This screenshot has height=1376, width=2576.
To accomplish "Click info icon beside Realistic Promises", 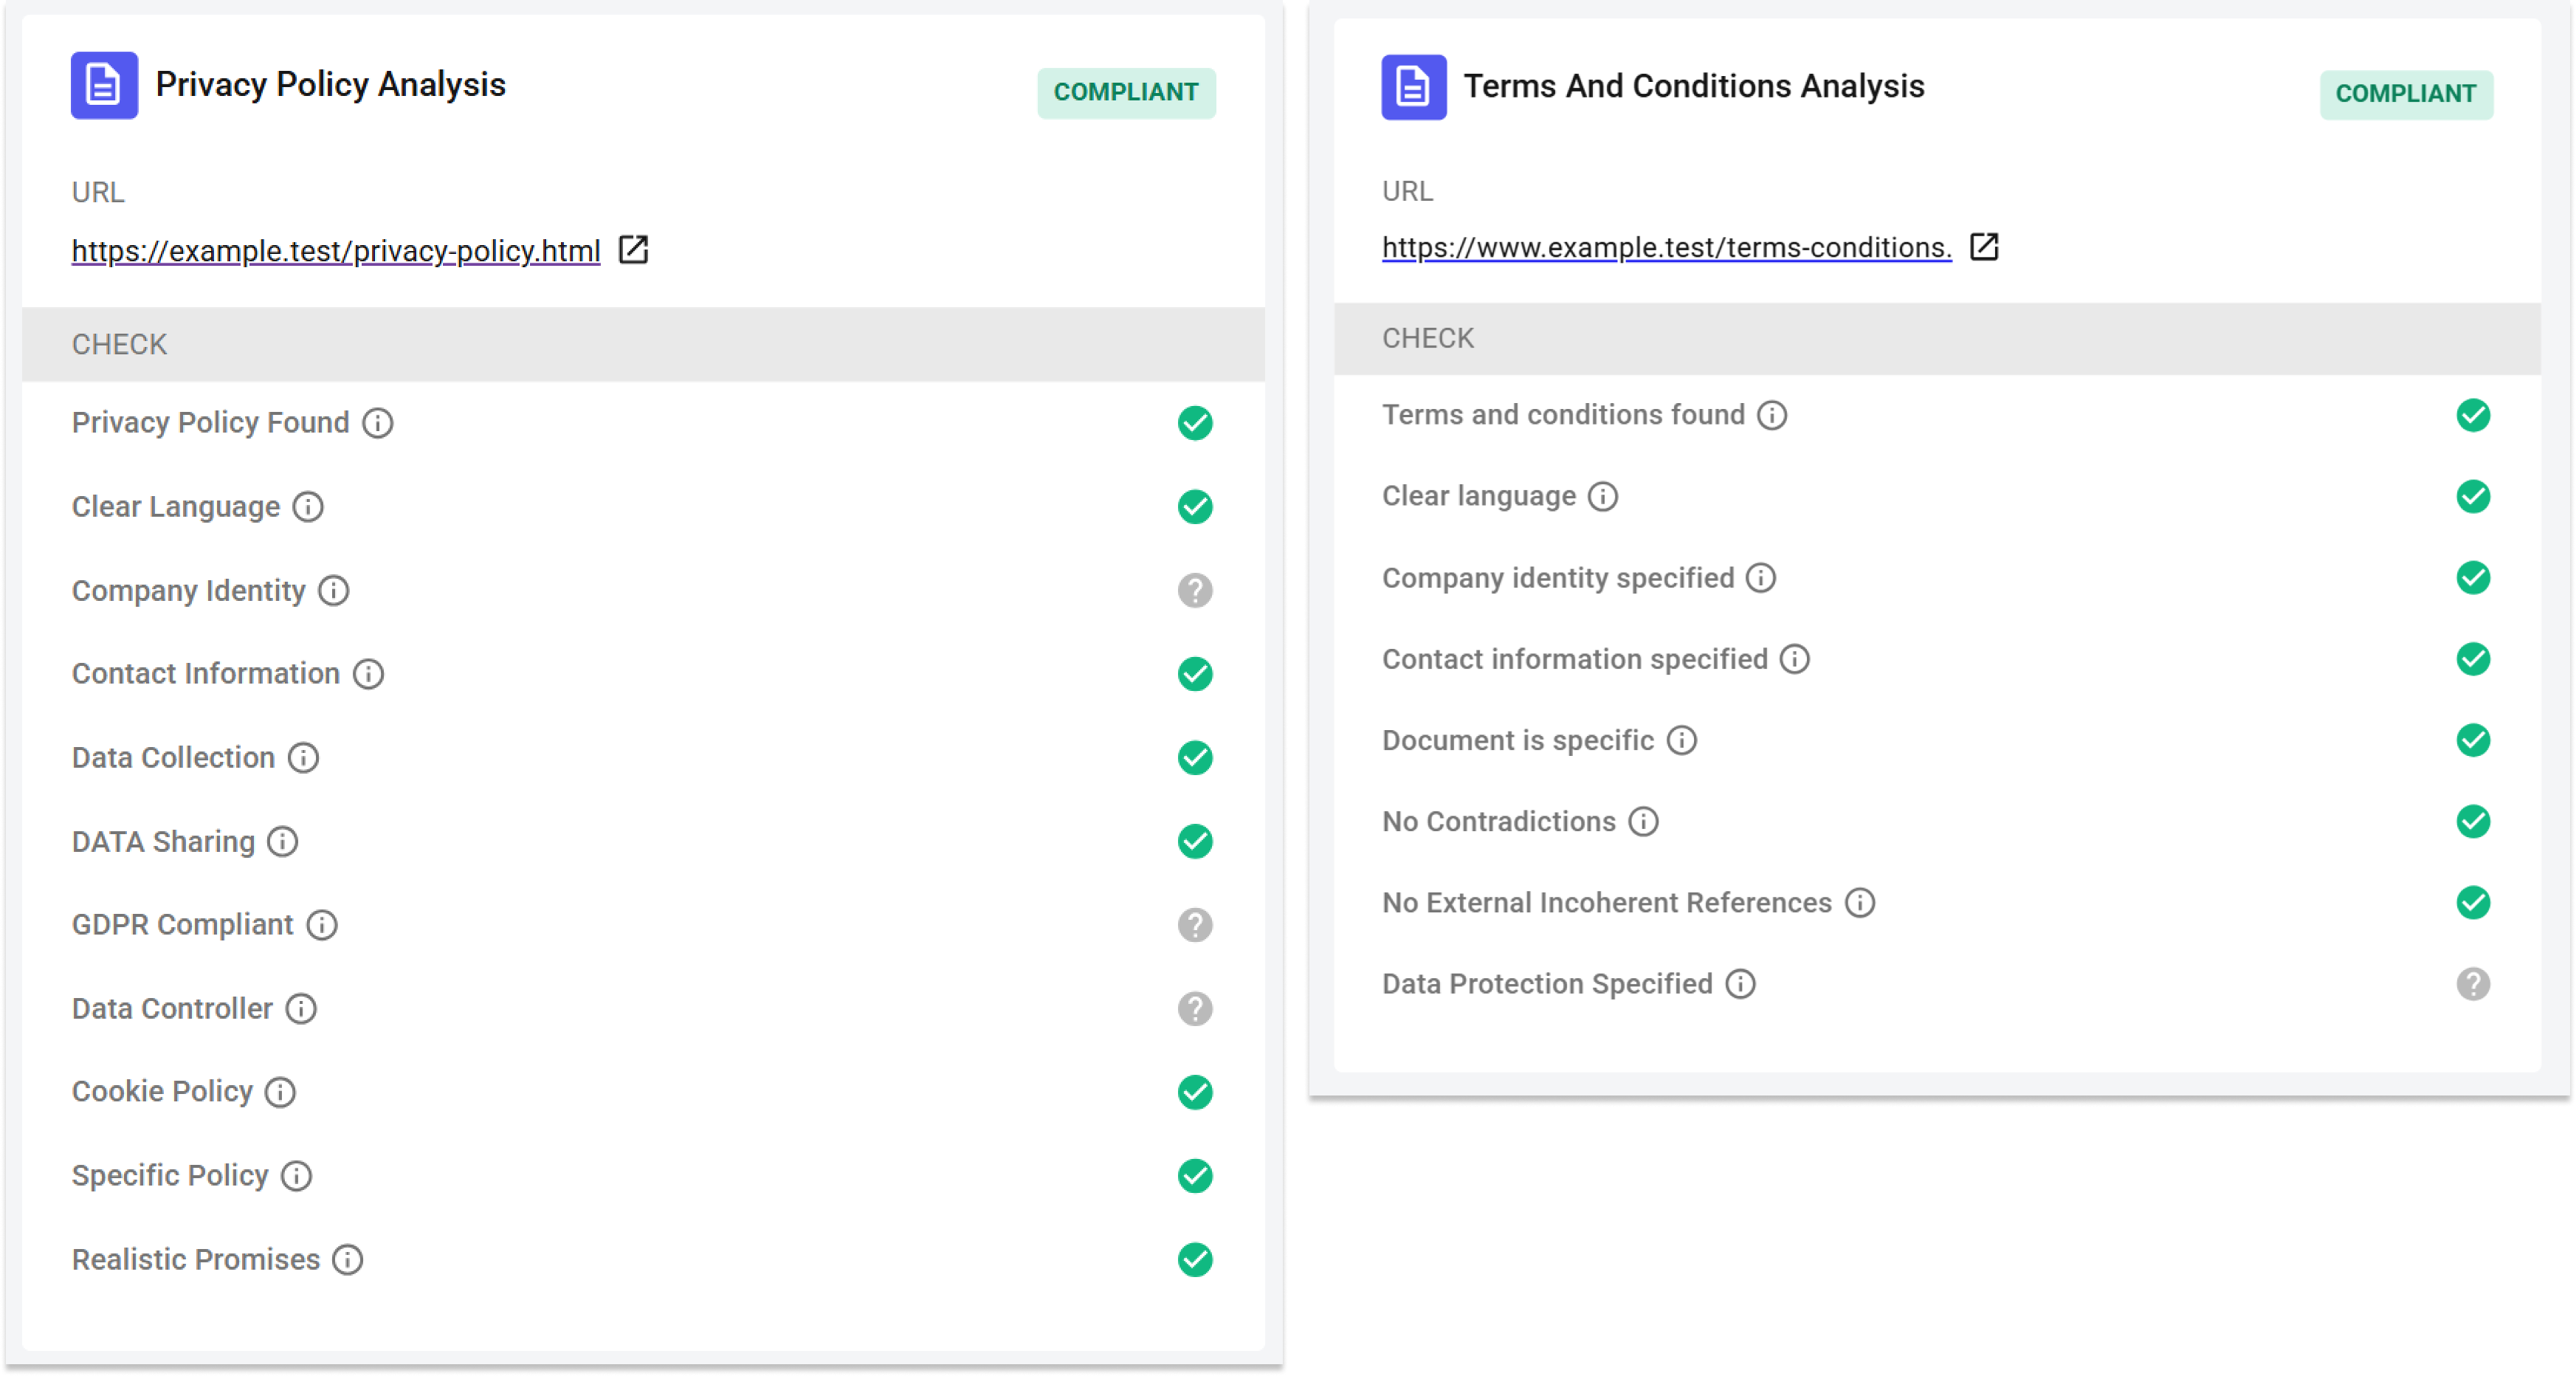I will [x=347, y=1260].
